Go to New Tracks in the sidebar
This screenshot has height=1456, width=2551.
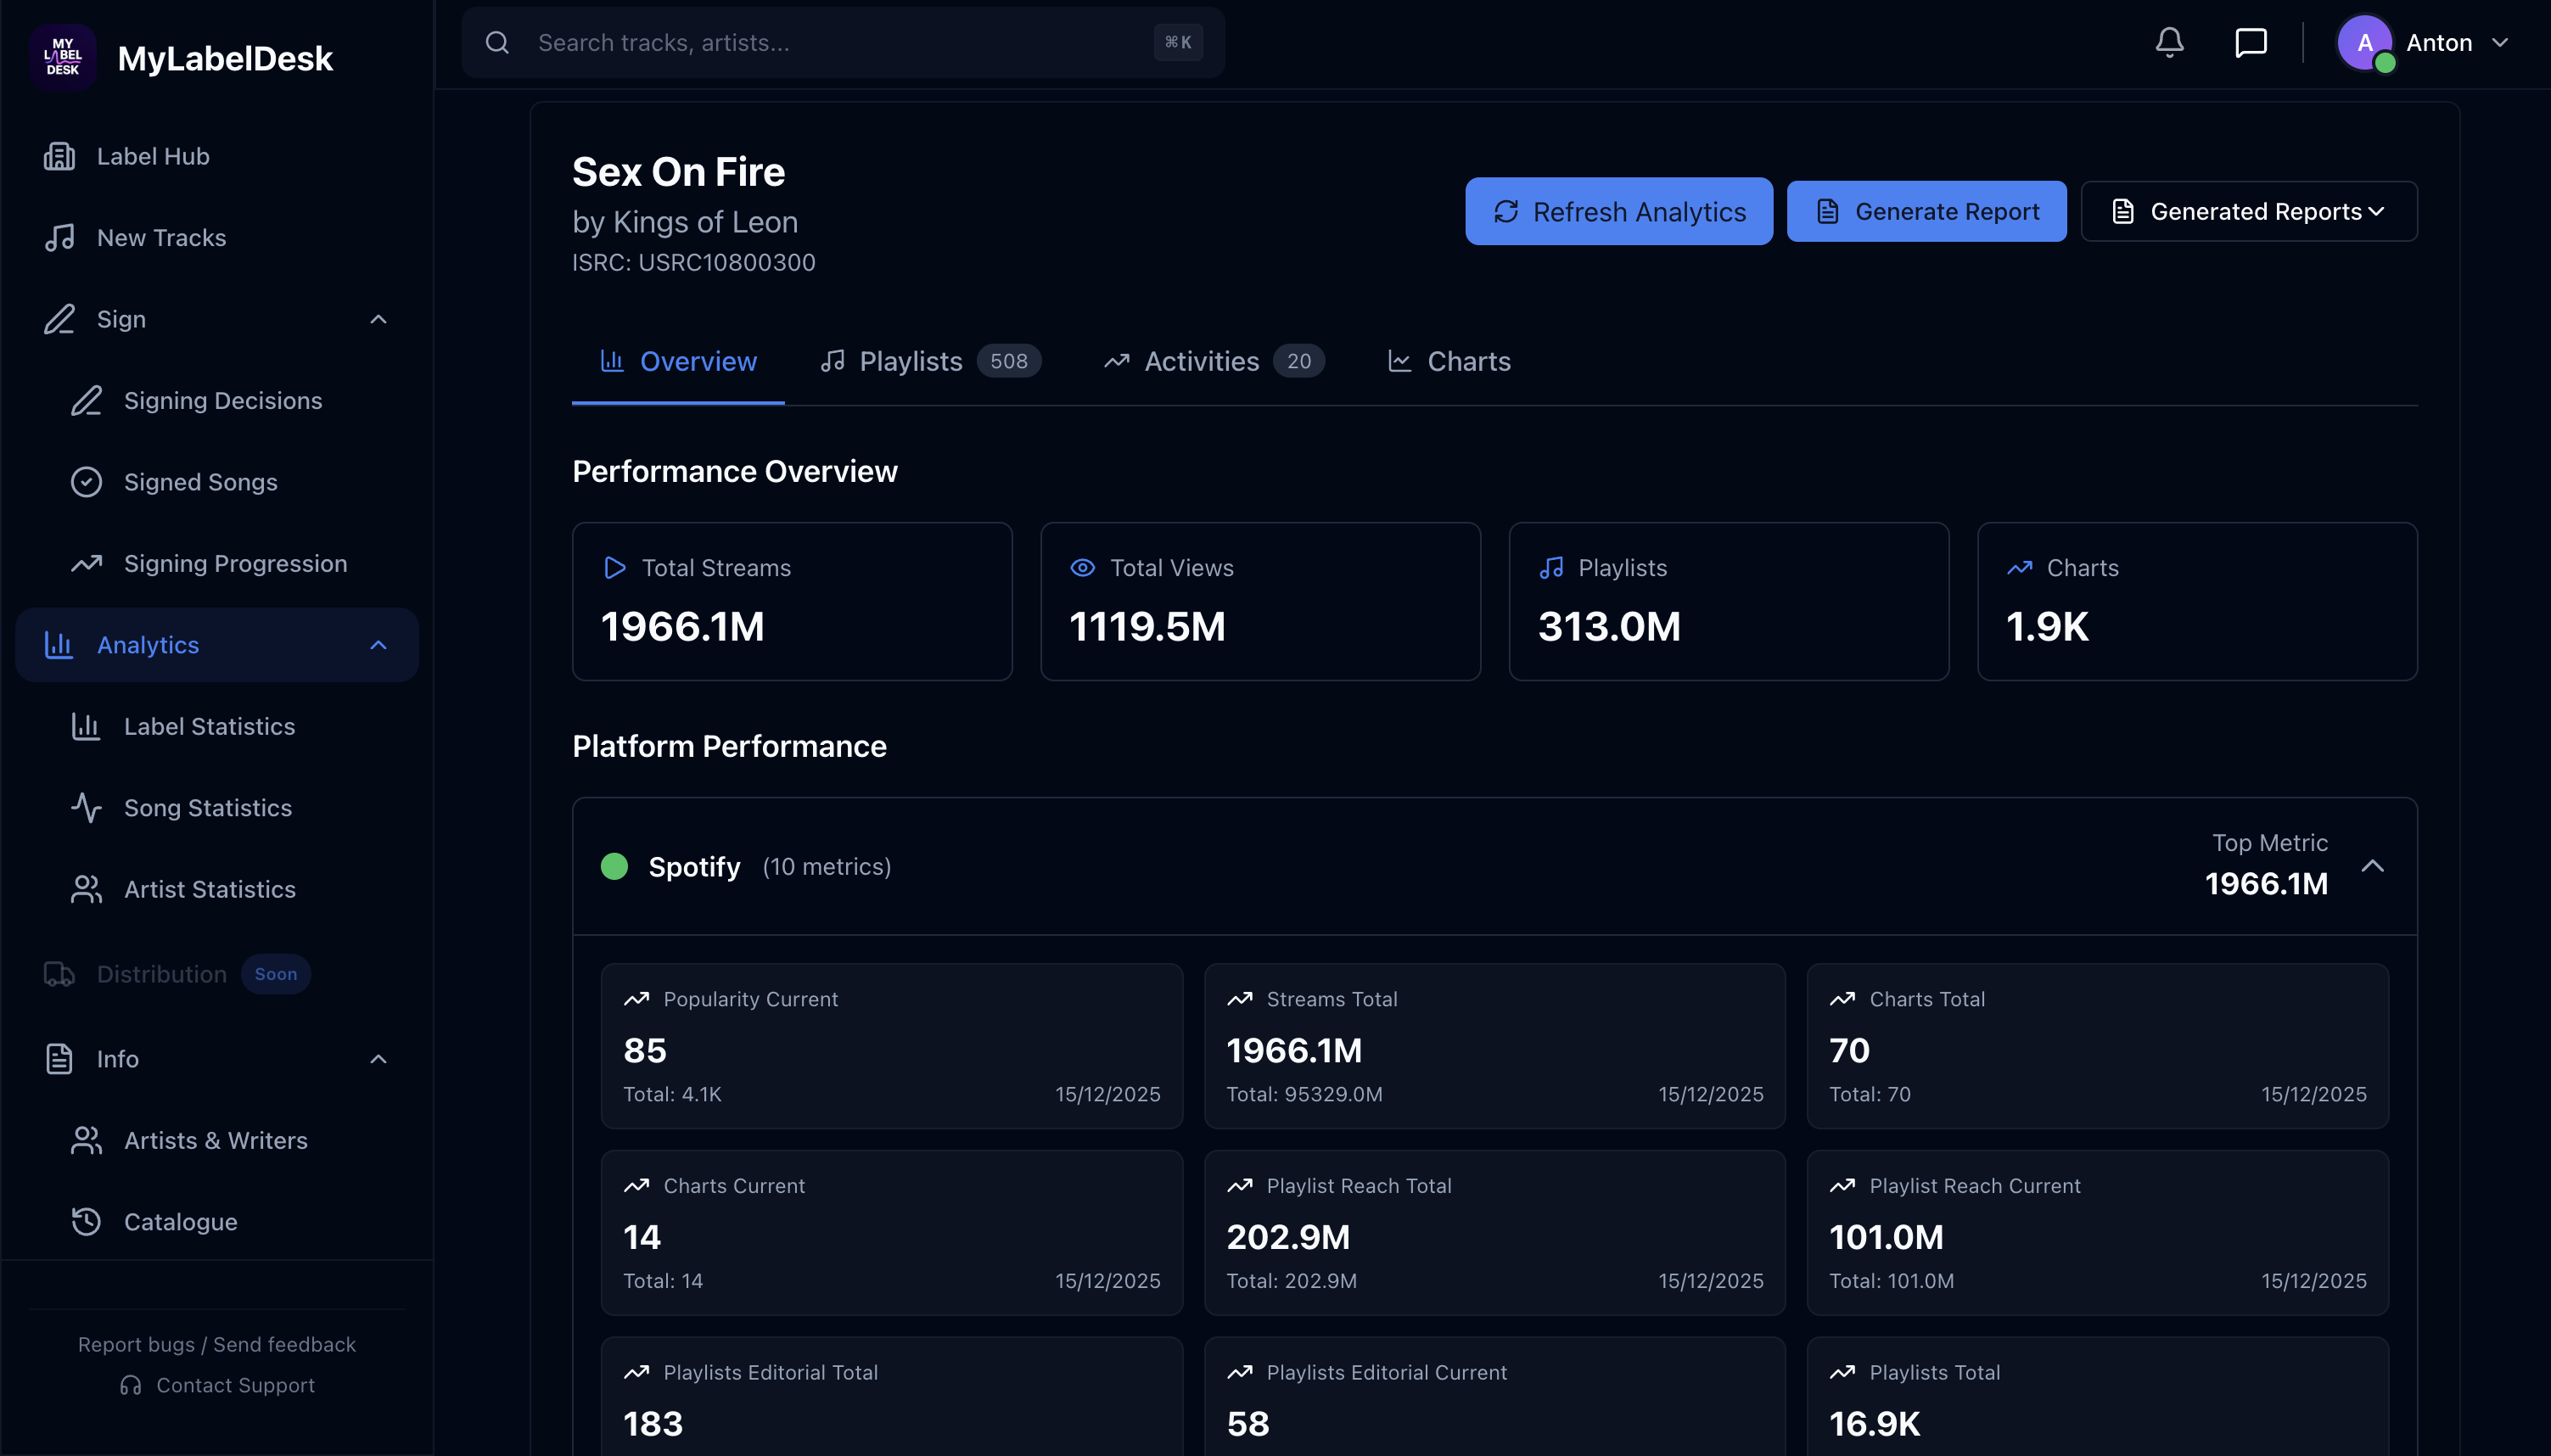tap(161, 237)
